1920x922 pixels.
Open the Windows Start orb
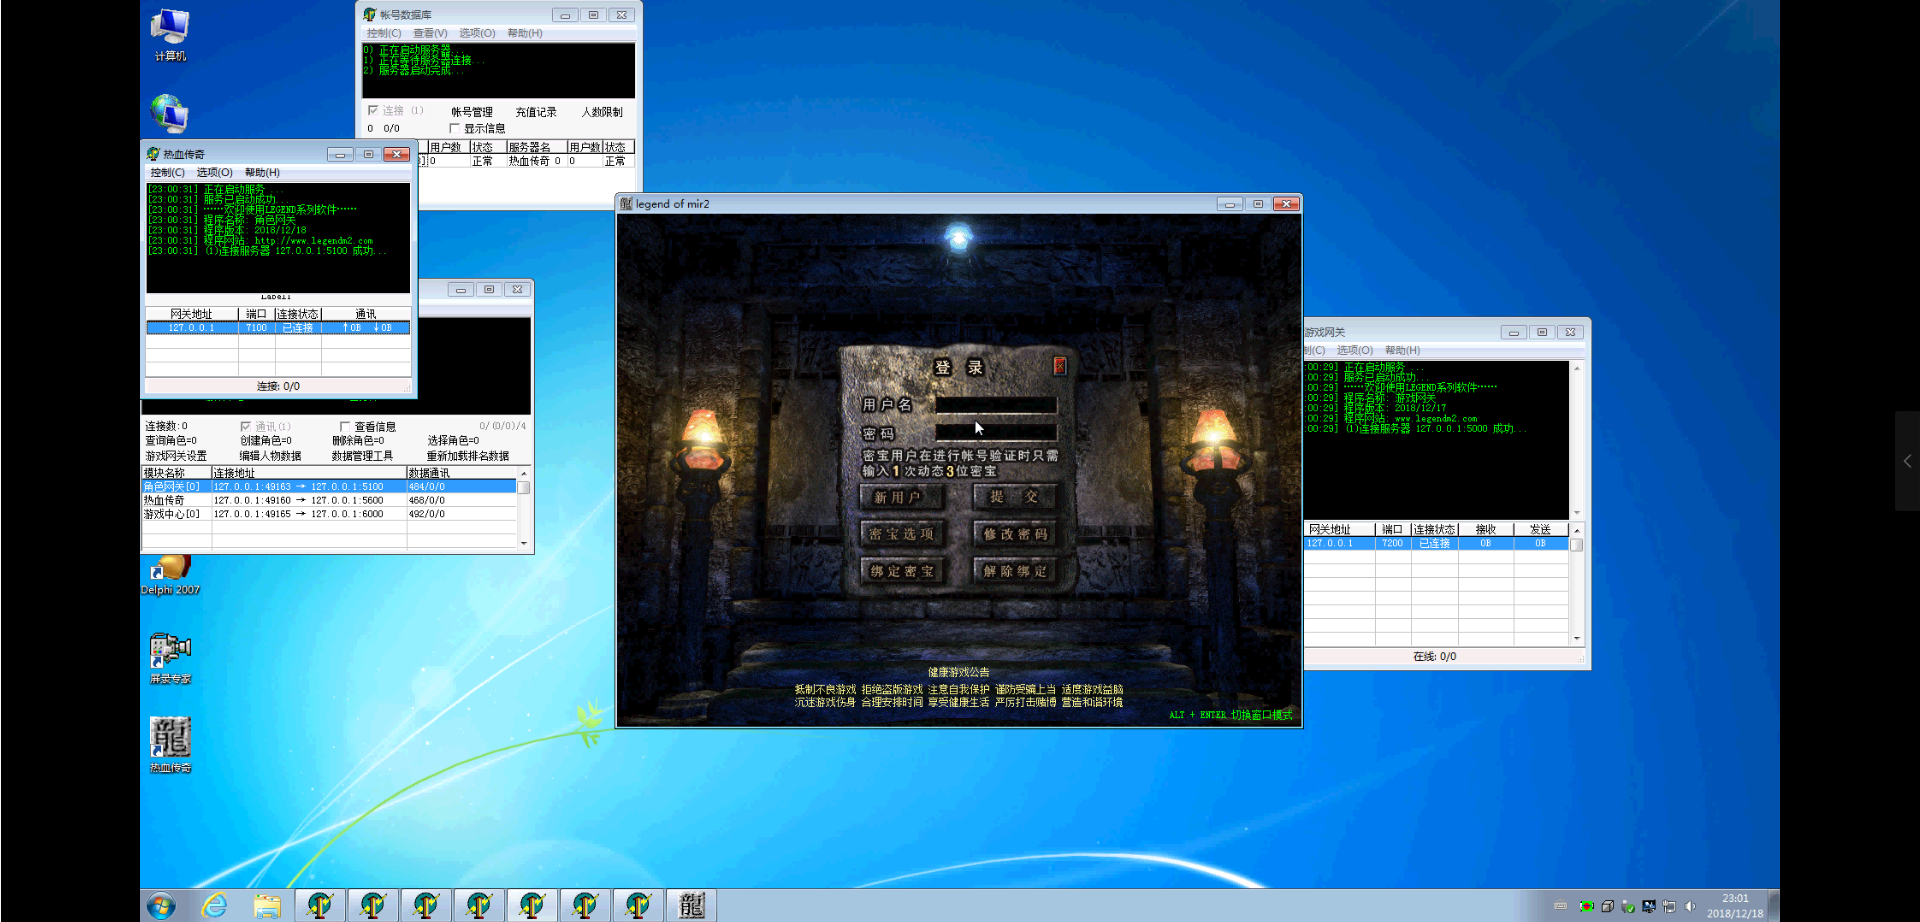pyautogui.click(x=161, y=906)
